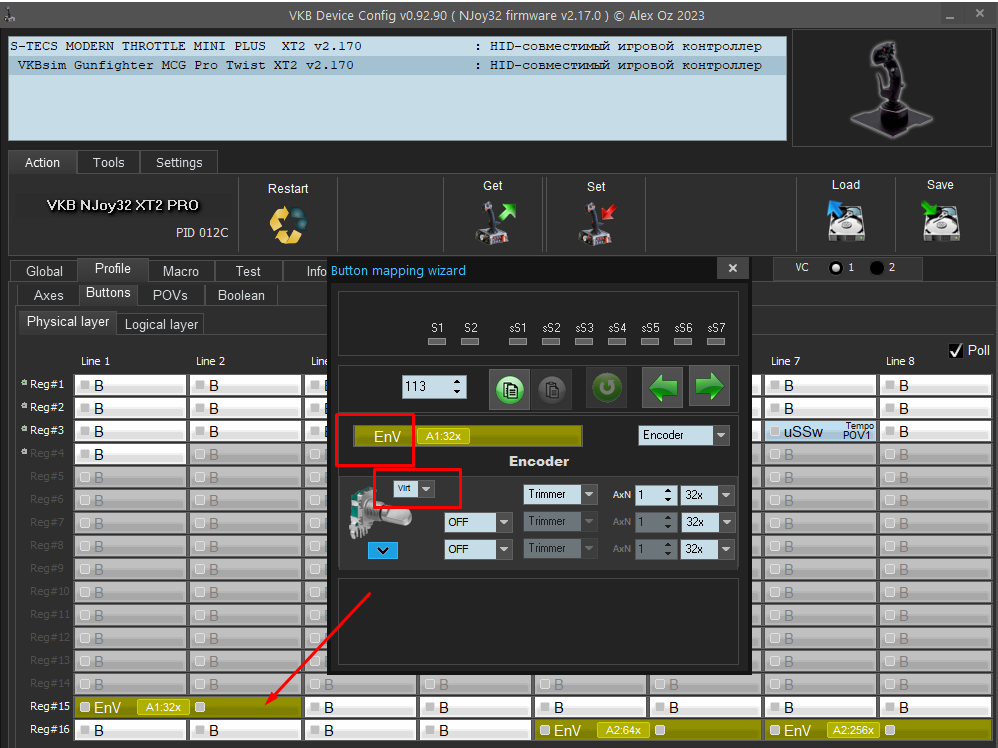Open the first Trimmer mode dropdown
Viewport: 998px width, 748px height.
pos(589,494)
